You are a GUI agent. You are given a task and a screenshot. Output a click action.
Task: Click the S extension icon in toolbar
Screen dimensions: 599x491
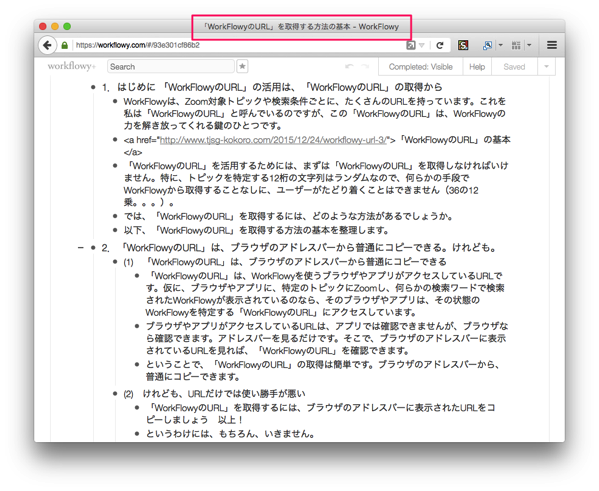[463, 45]
